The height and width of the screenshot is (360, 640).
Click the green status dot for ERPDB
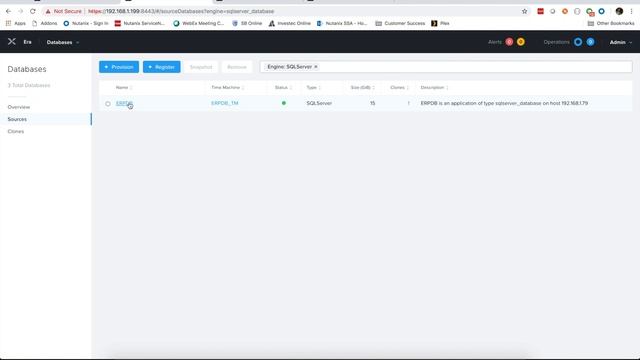[284, 103]
